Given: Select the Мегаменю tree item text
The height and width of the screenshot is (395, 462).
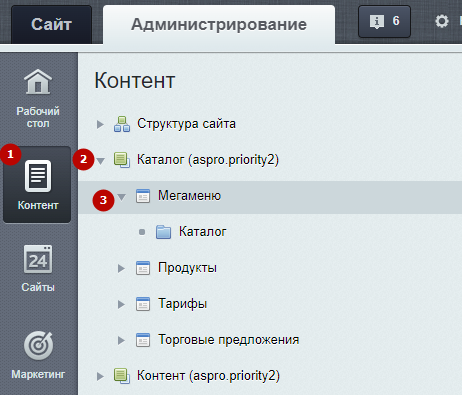Looking at the screenshot, I should [x=189, y=196].
